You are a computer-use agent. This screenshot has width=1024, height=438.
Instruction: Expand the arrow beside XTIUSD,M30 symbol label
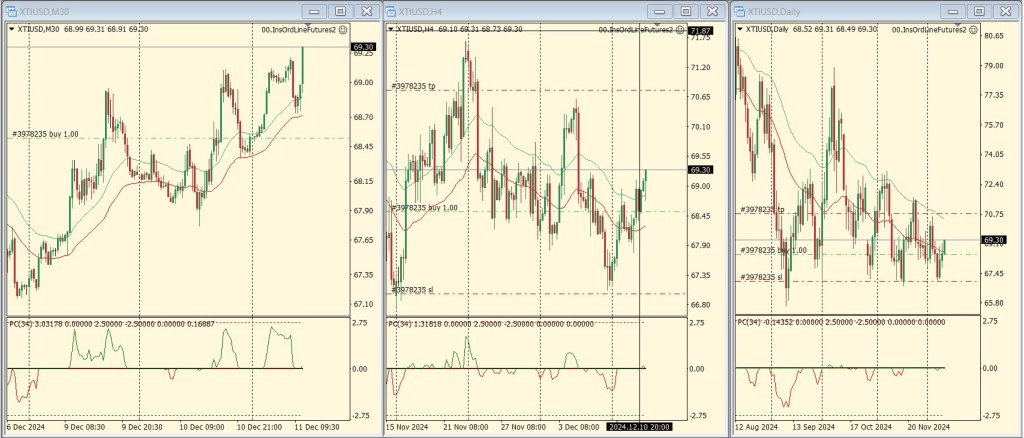tap(11, 30)
